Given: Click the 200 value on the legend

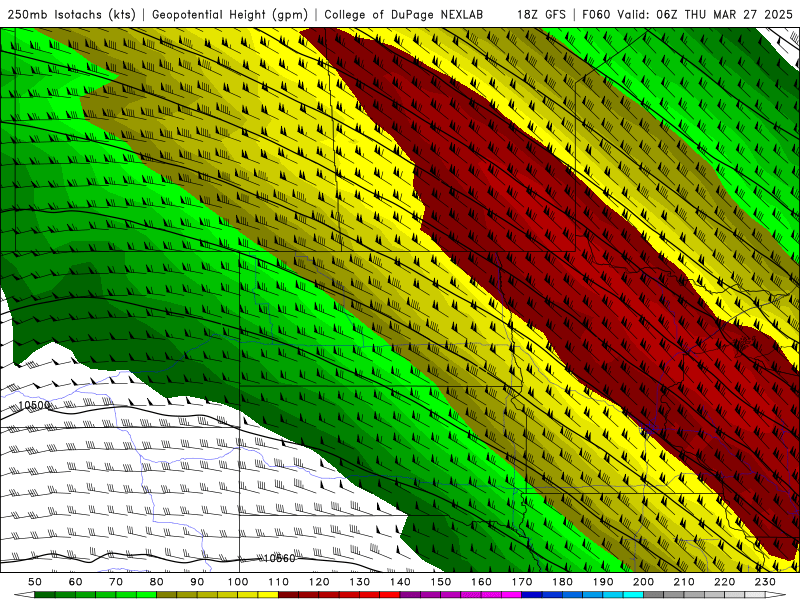Looking at the screenshot, I should 643,582.
